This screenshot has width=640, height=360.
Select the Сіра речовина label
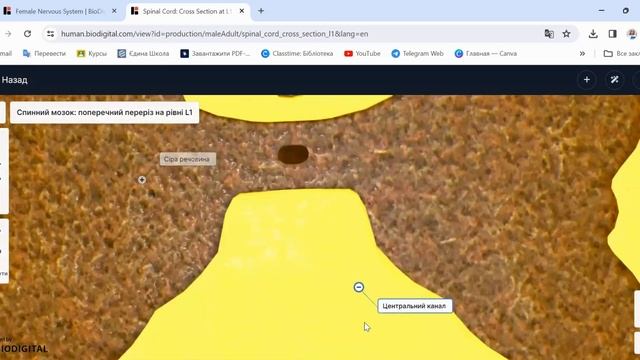[x=187, y=159]
